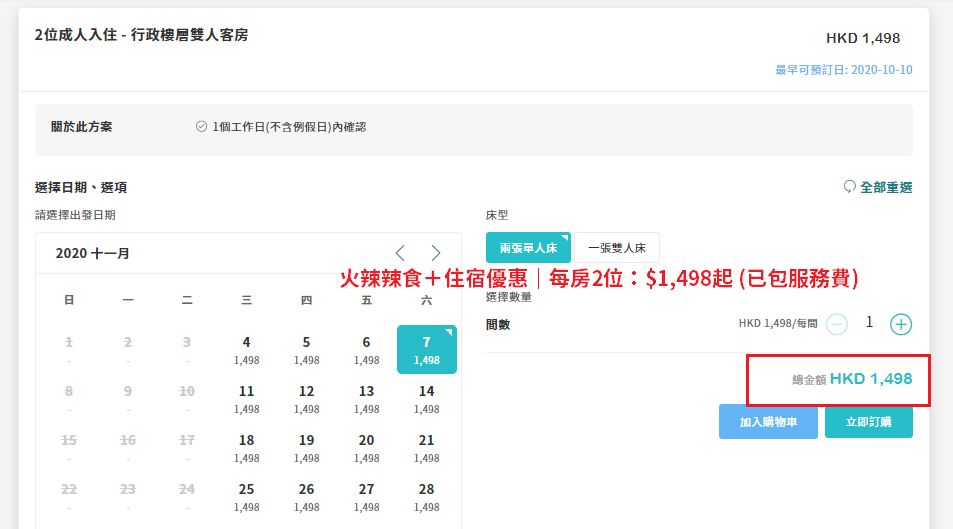This screenshot has height=529, width=953.
Task: Select November 21 in the calendar
Action: (427, 448)
